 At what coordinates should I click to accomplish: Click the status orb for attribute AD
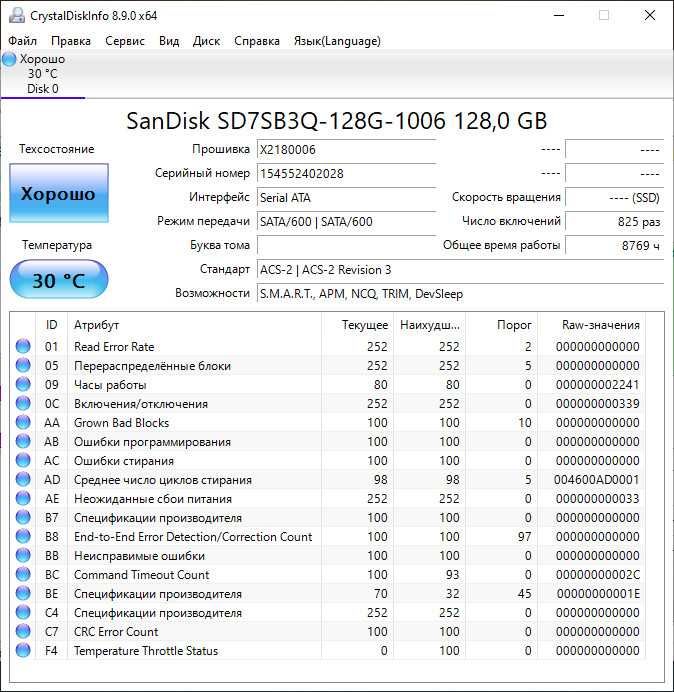(23, 479)
